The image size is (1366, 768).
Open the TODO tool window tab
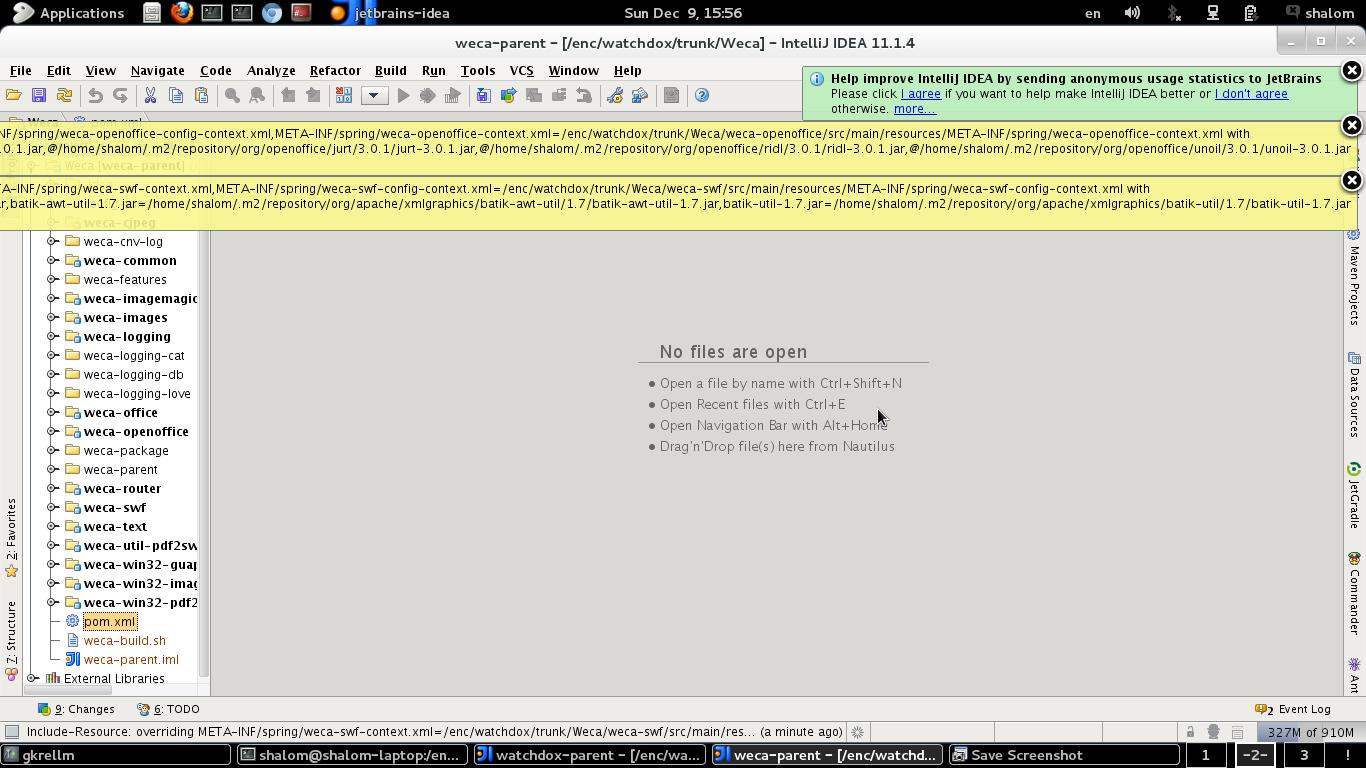168,709
